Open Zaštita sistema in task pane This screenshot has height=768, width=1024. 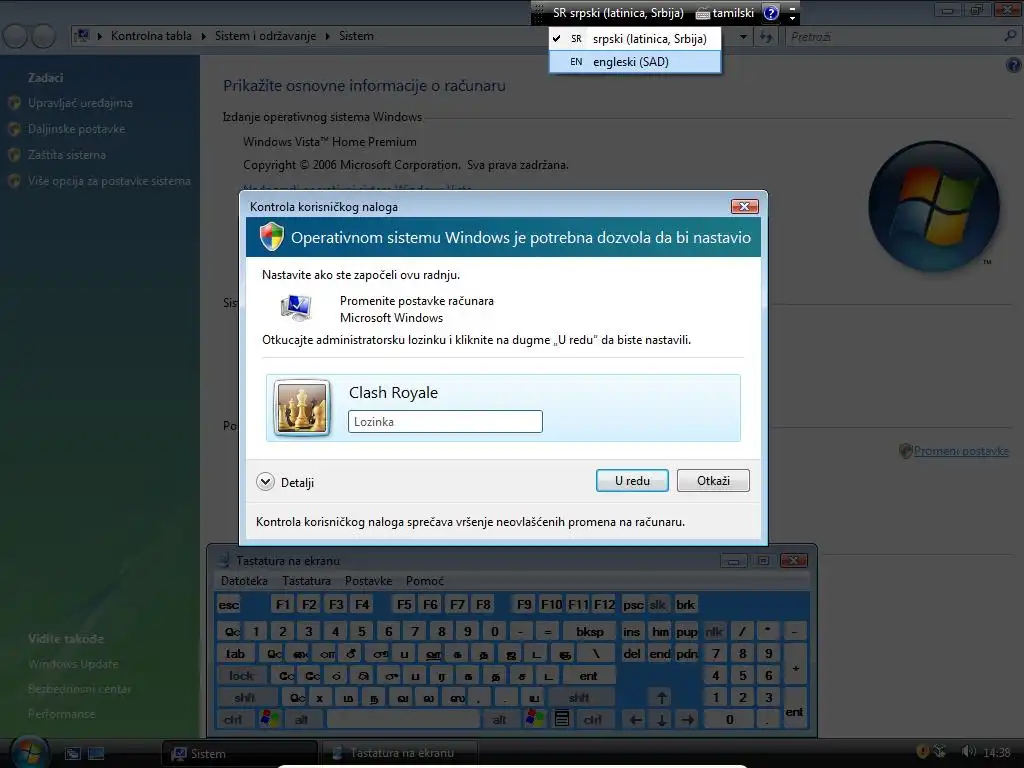click(67, 155)
